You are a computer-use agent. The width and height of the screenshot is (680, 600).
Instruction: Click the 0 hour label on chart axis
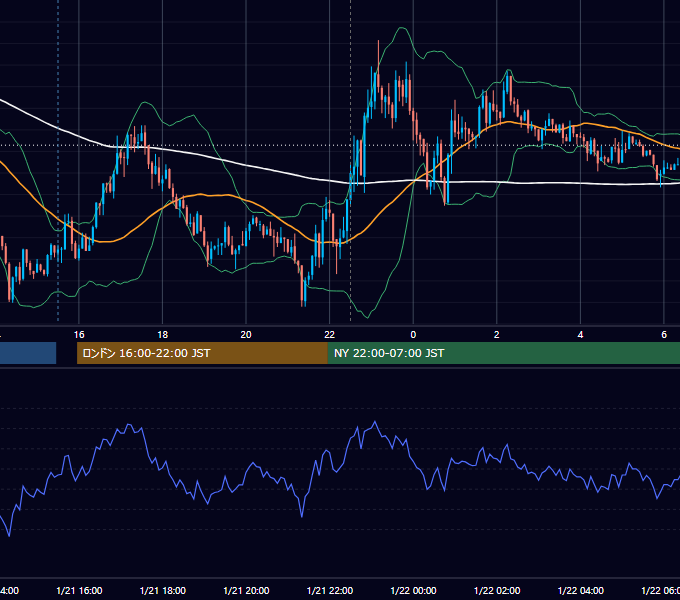pos(413,335)
